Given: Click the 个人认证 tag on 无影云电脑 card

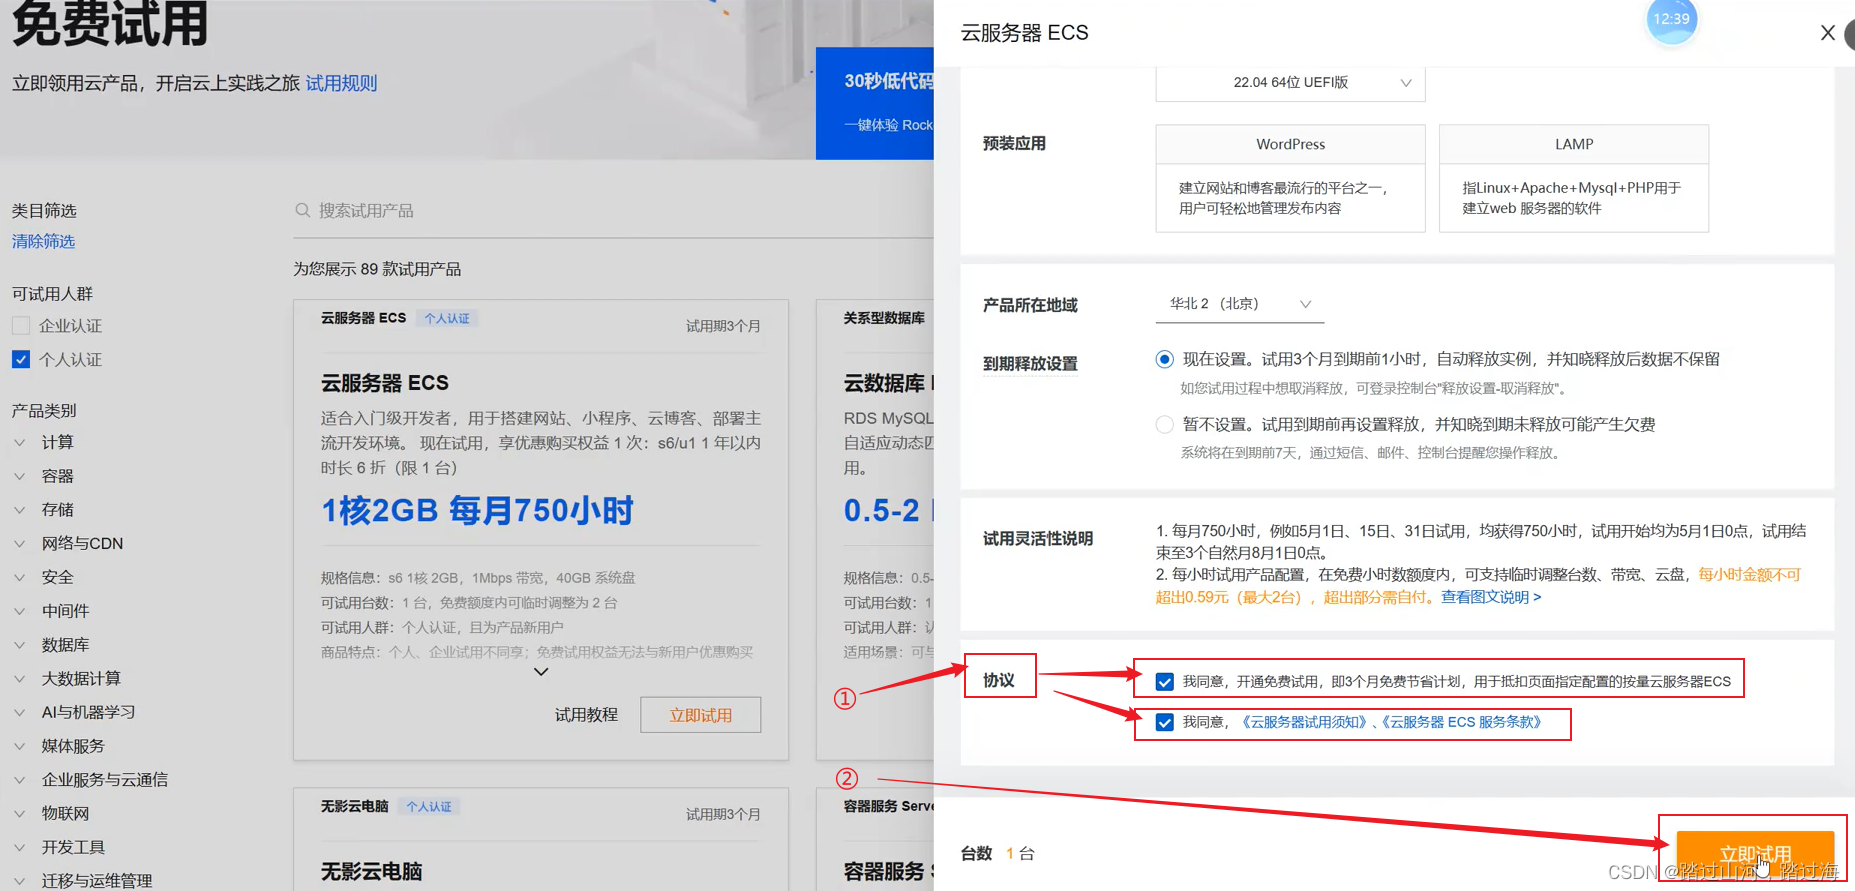Looking at the screenshot, I should (429, 806).
